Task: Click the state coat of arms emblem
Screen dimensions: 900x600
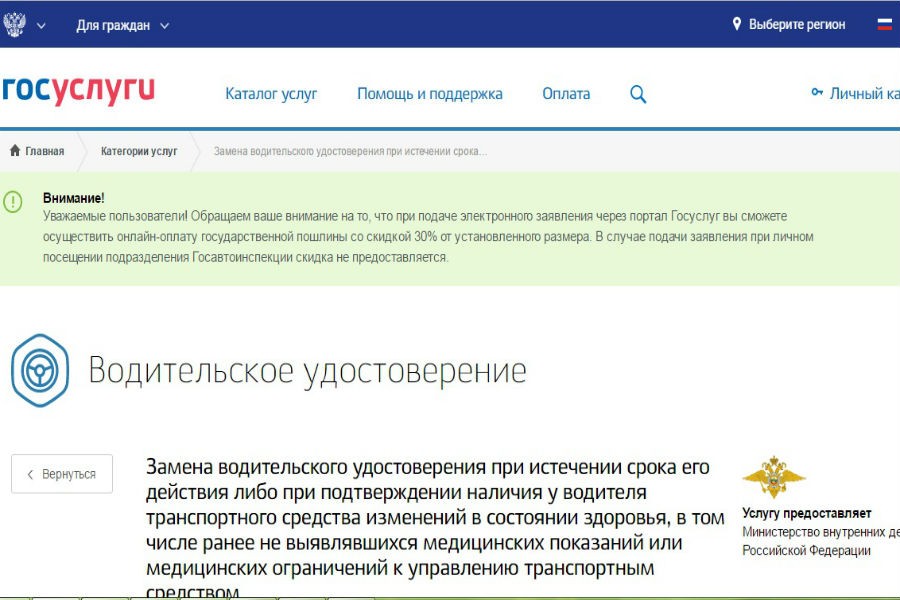Action: (x=14, y=23)
